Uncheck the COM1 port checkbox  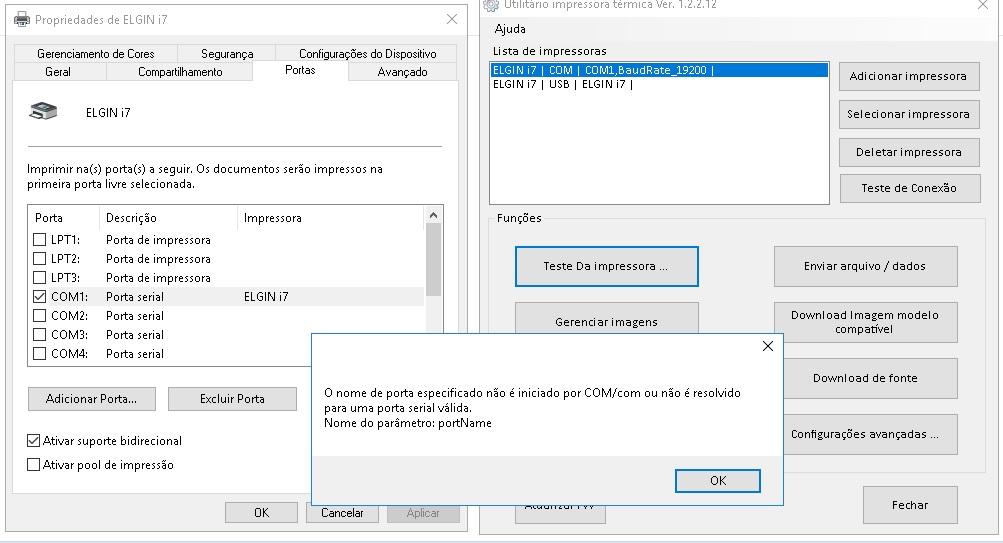point(40,296)
